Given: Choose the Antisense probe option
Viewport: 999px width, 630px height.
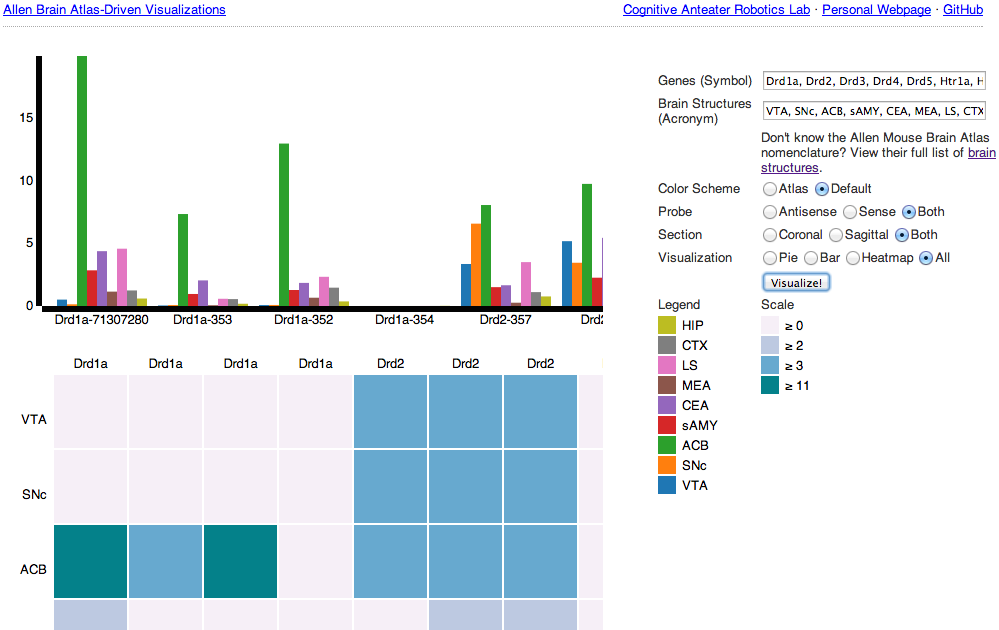Looking at the screenshot, I should (770, 212).
